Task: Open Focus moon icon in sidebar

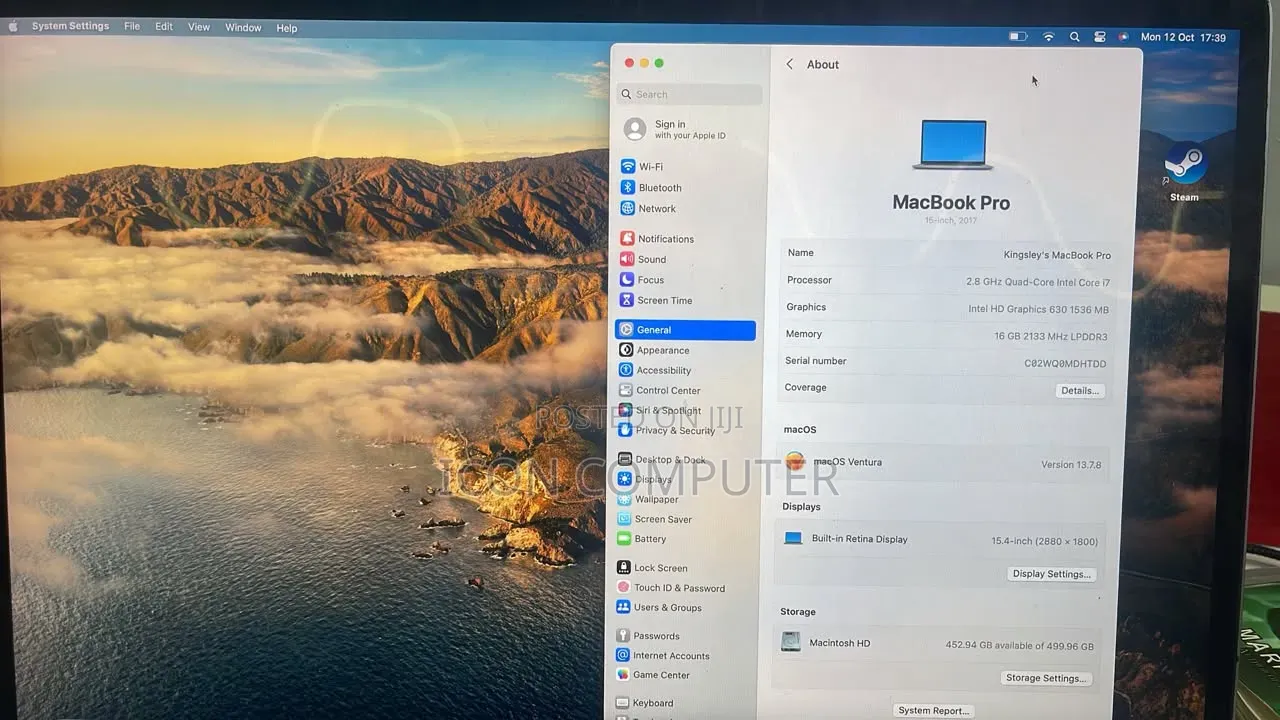Action: point(627,280)
